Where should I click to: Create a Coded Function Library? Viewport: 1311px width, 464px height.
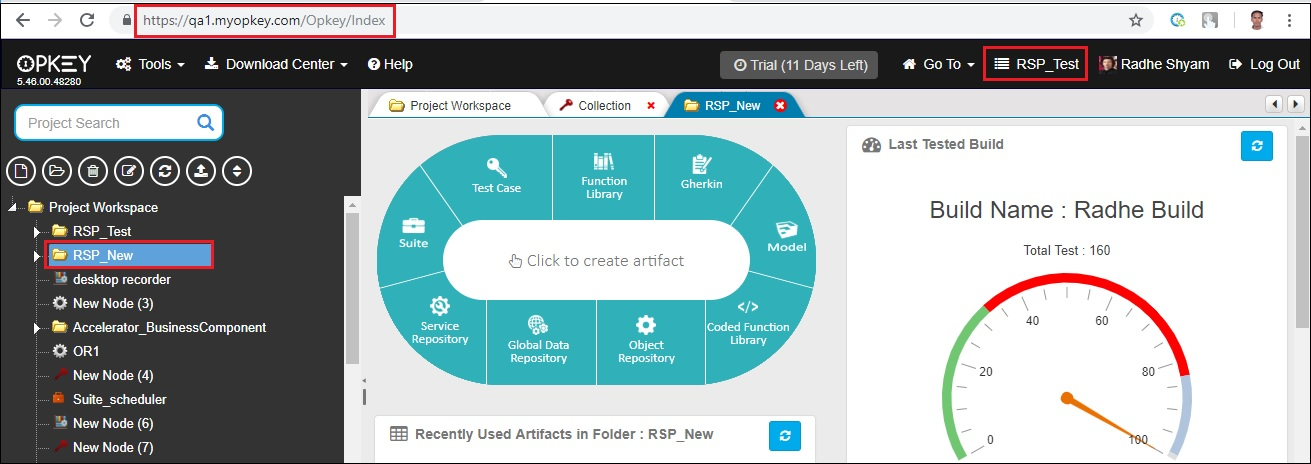pos(748,322)
